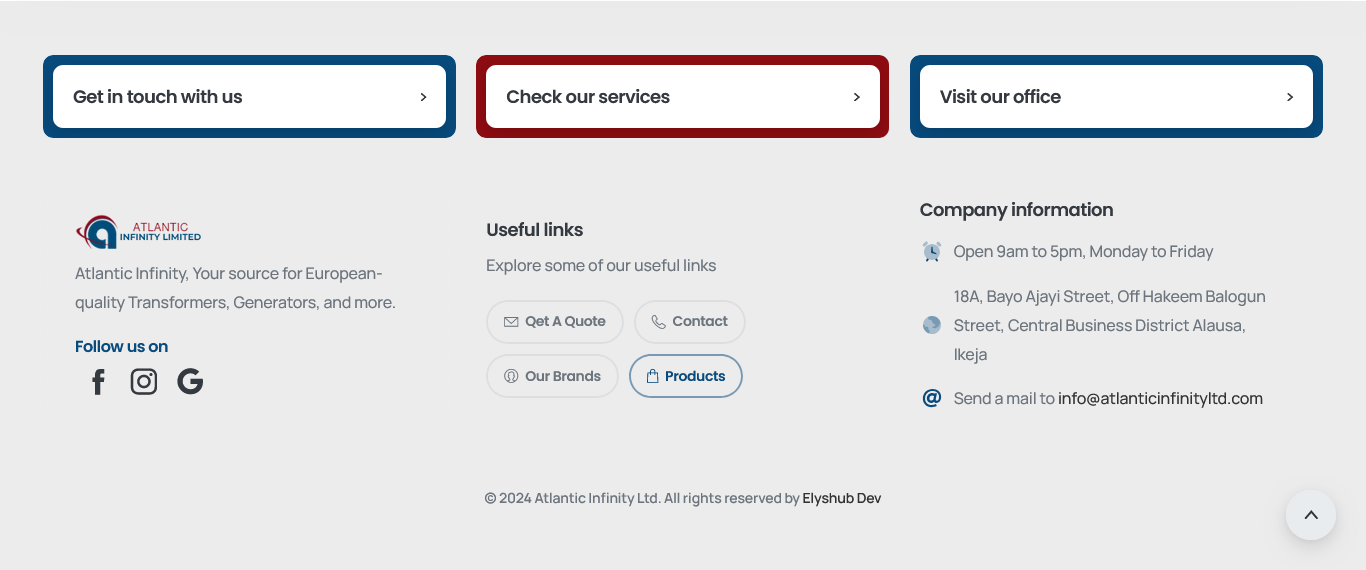Open the Facebook social icon
1366x570 pixels.
(x=98, y=382)
